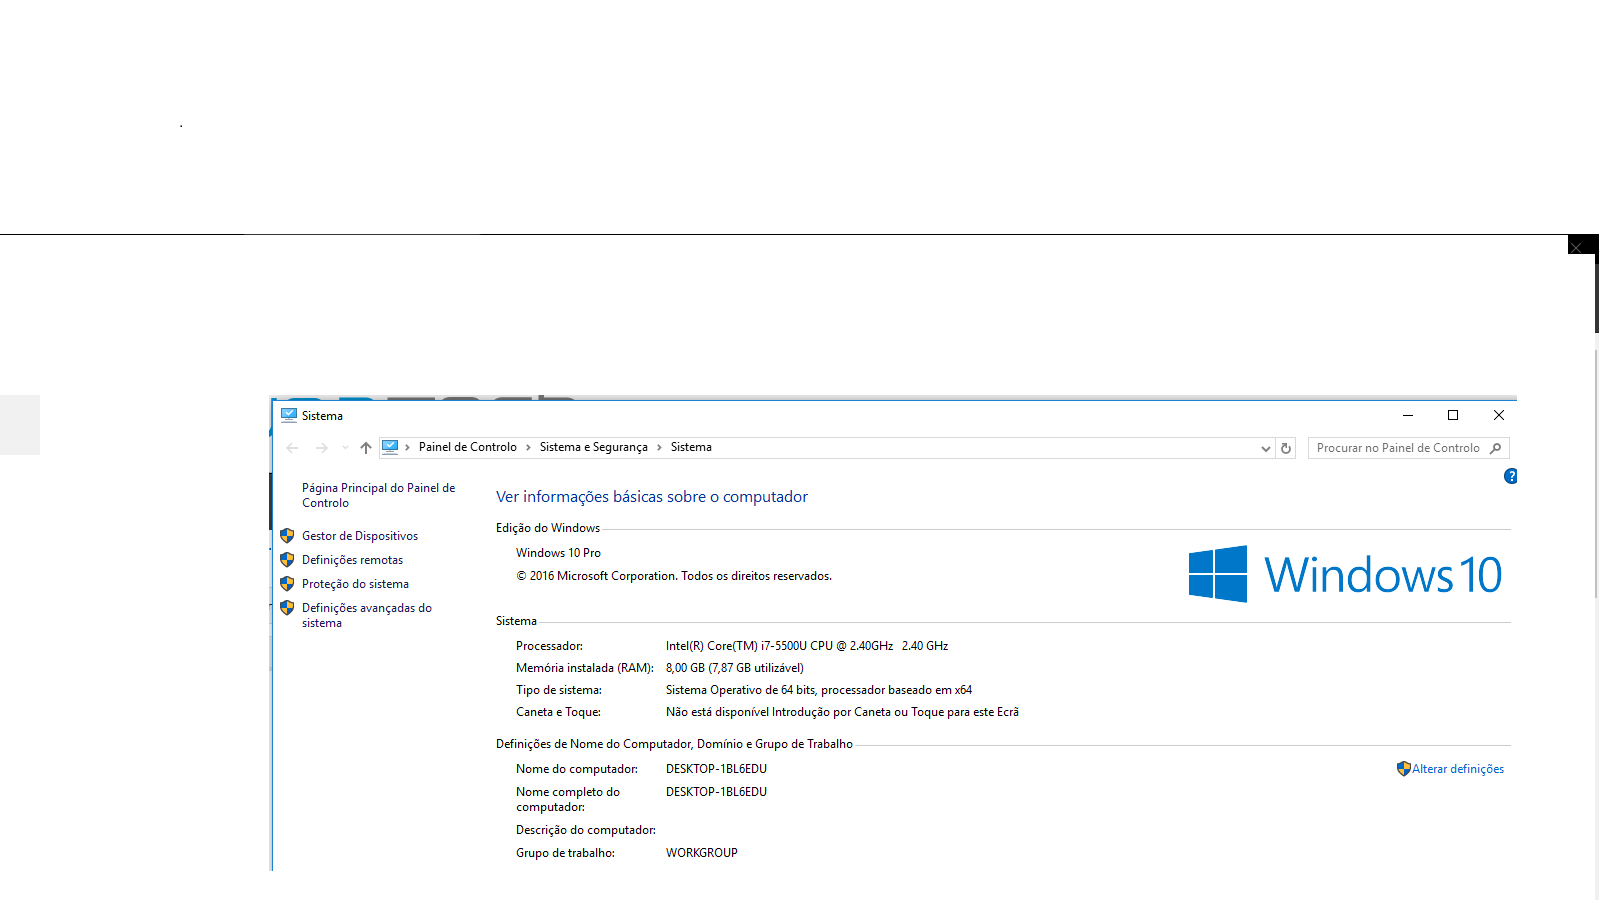Click the back navigation arrow

click(x=292, y=448)
